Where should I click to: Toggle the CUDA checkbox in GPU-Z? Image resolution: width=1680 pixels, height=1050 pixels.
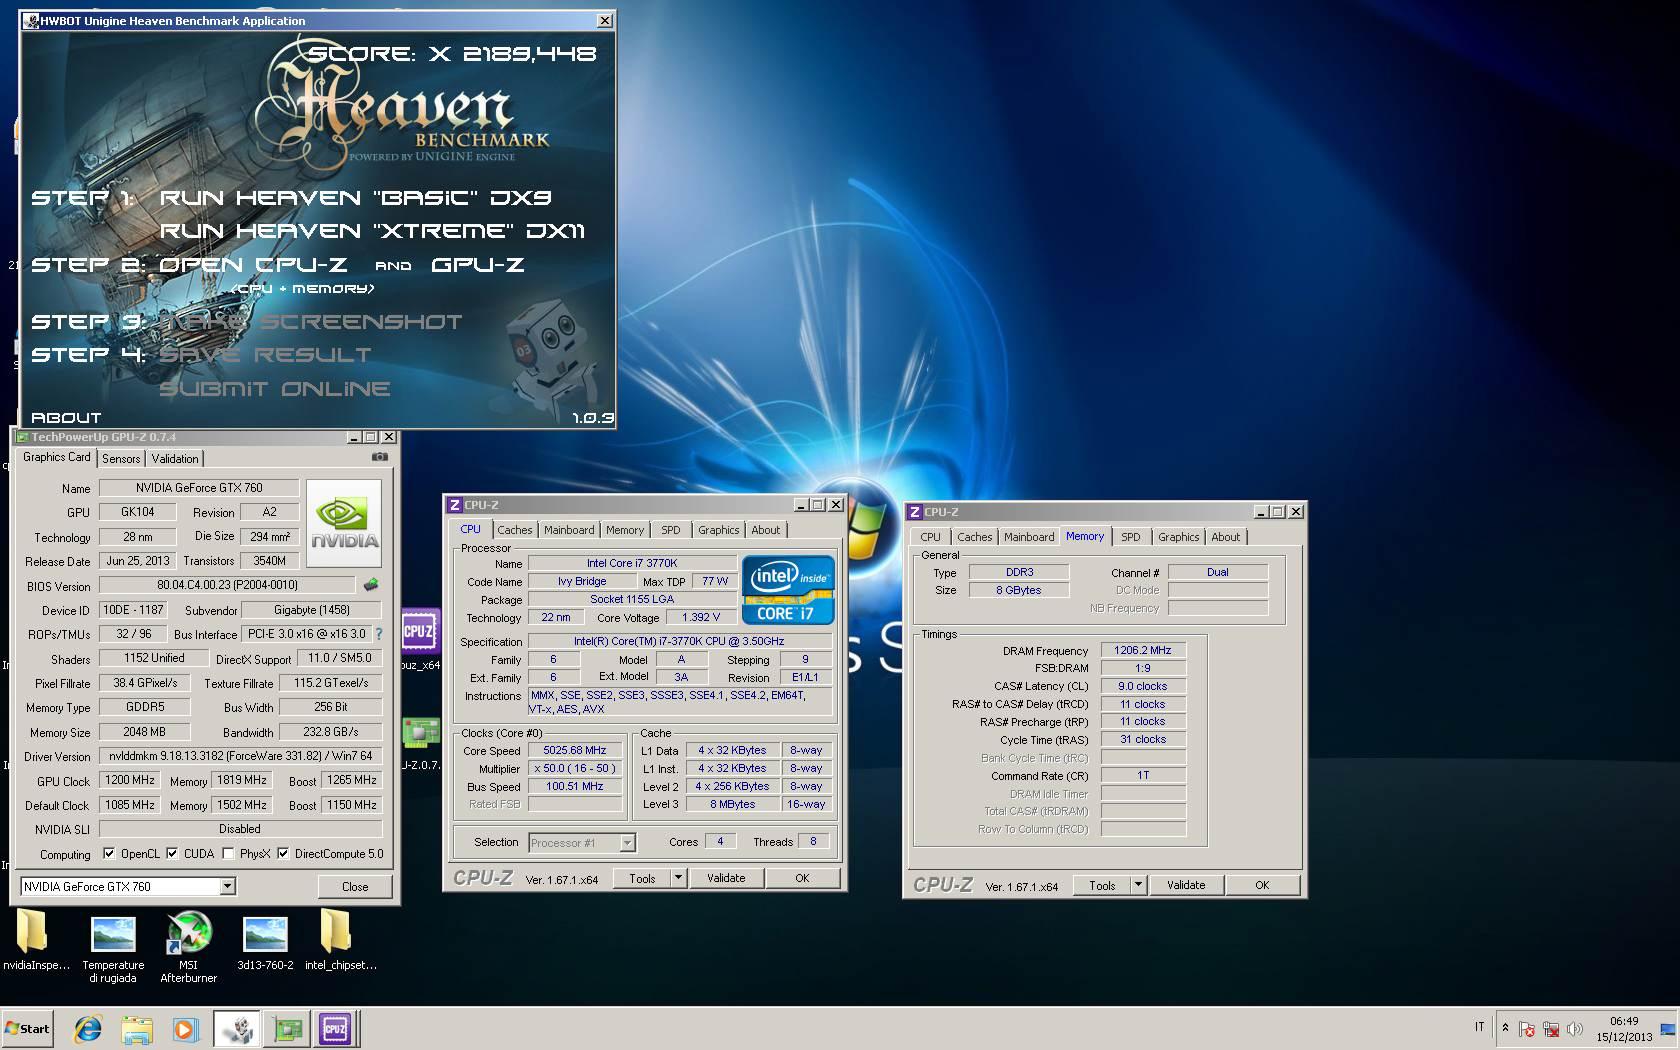tap(172, 854)
